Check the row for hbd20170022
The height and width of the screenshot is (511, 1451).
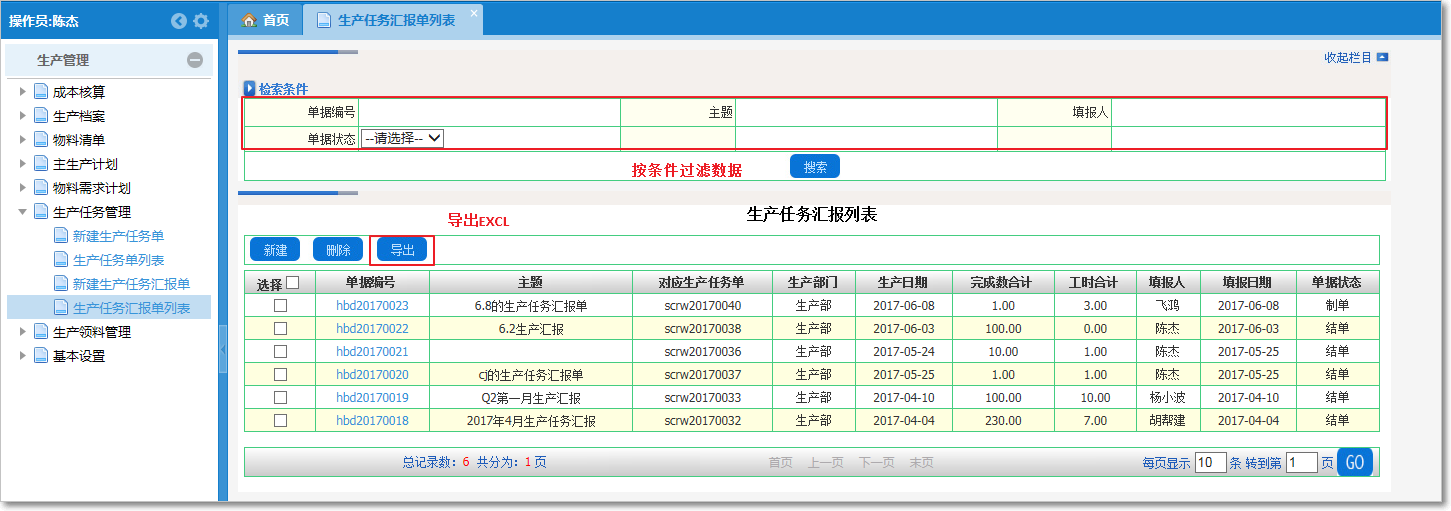[280, 328]
